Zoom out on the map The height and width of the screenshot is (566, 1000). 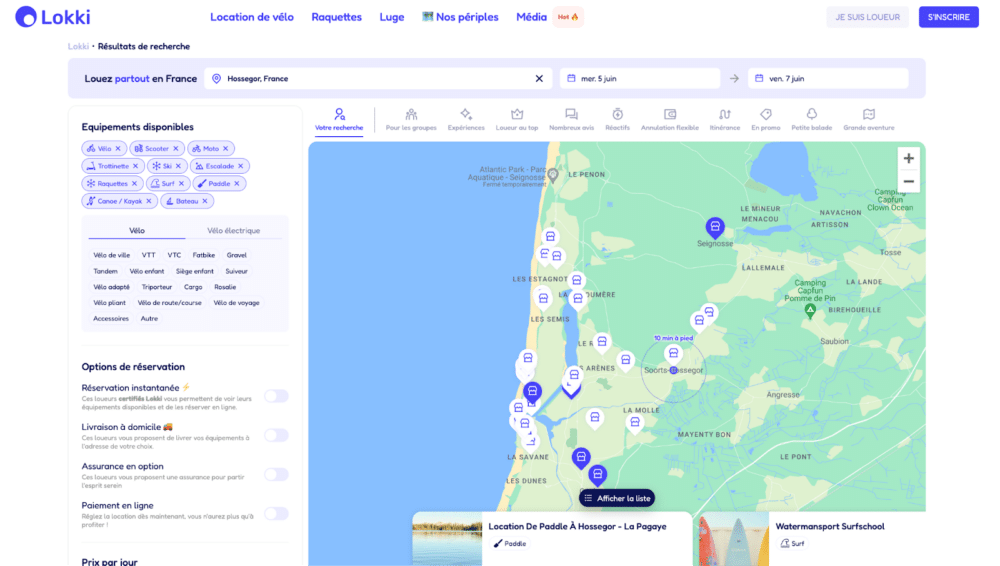pyautogui.click(x=909, y=182)
